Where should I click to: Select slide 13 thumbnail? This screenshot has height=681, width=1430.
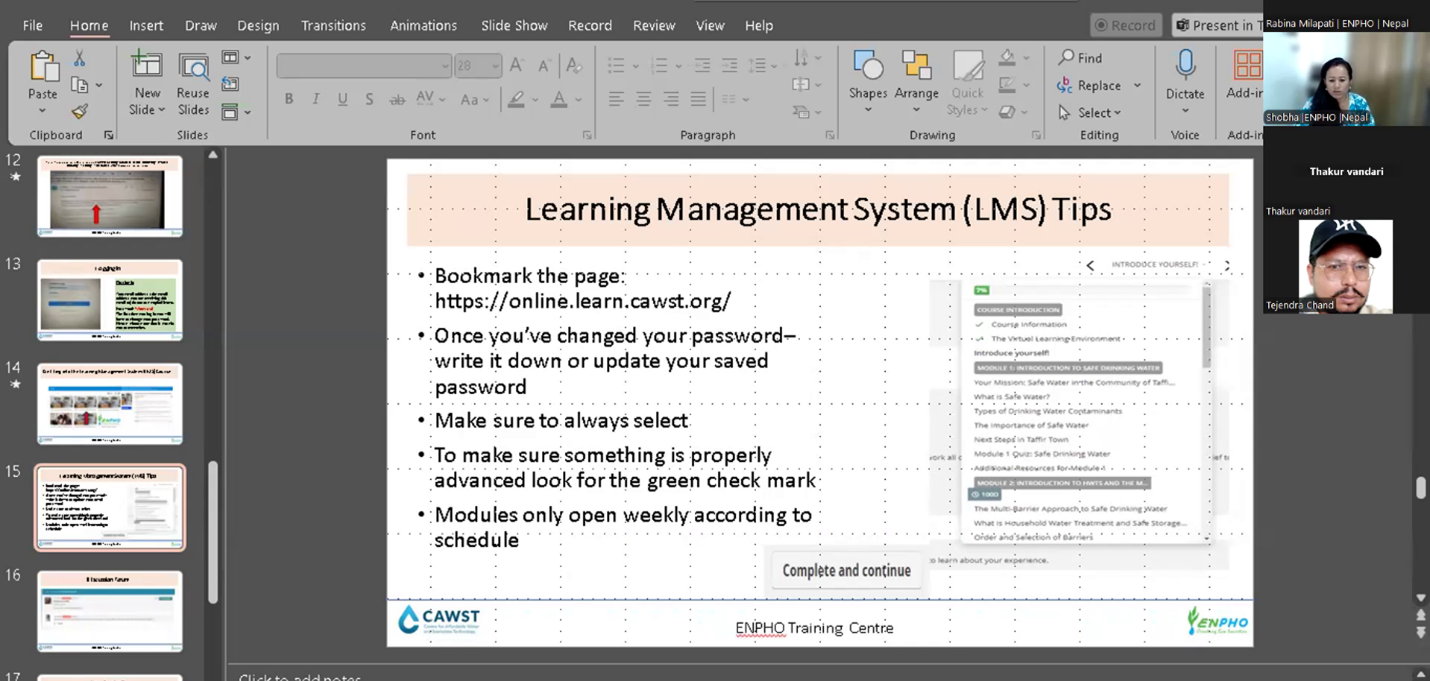tap(110, 300)
